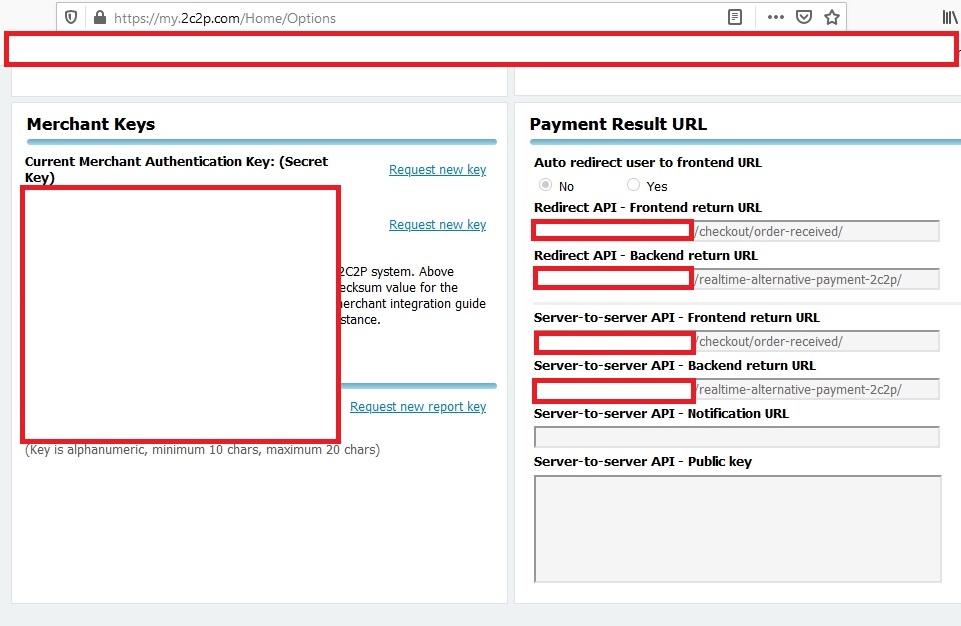Click the tracking protection shield icon
This screenshot has height=626, width=961.
click(x=71, y=17)
